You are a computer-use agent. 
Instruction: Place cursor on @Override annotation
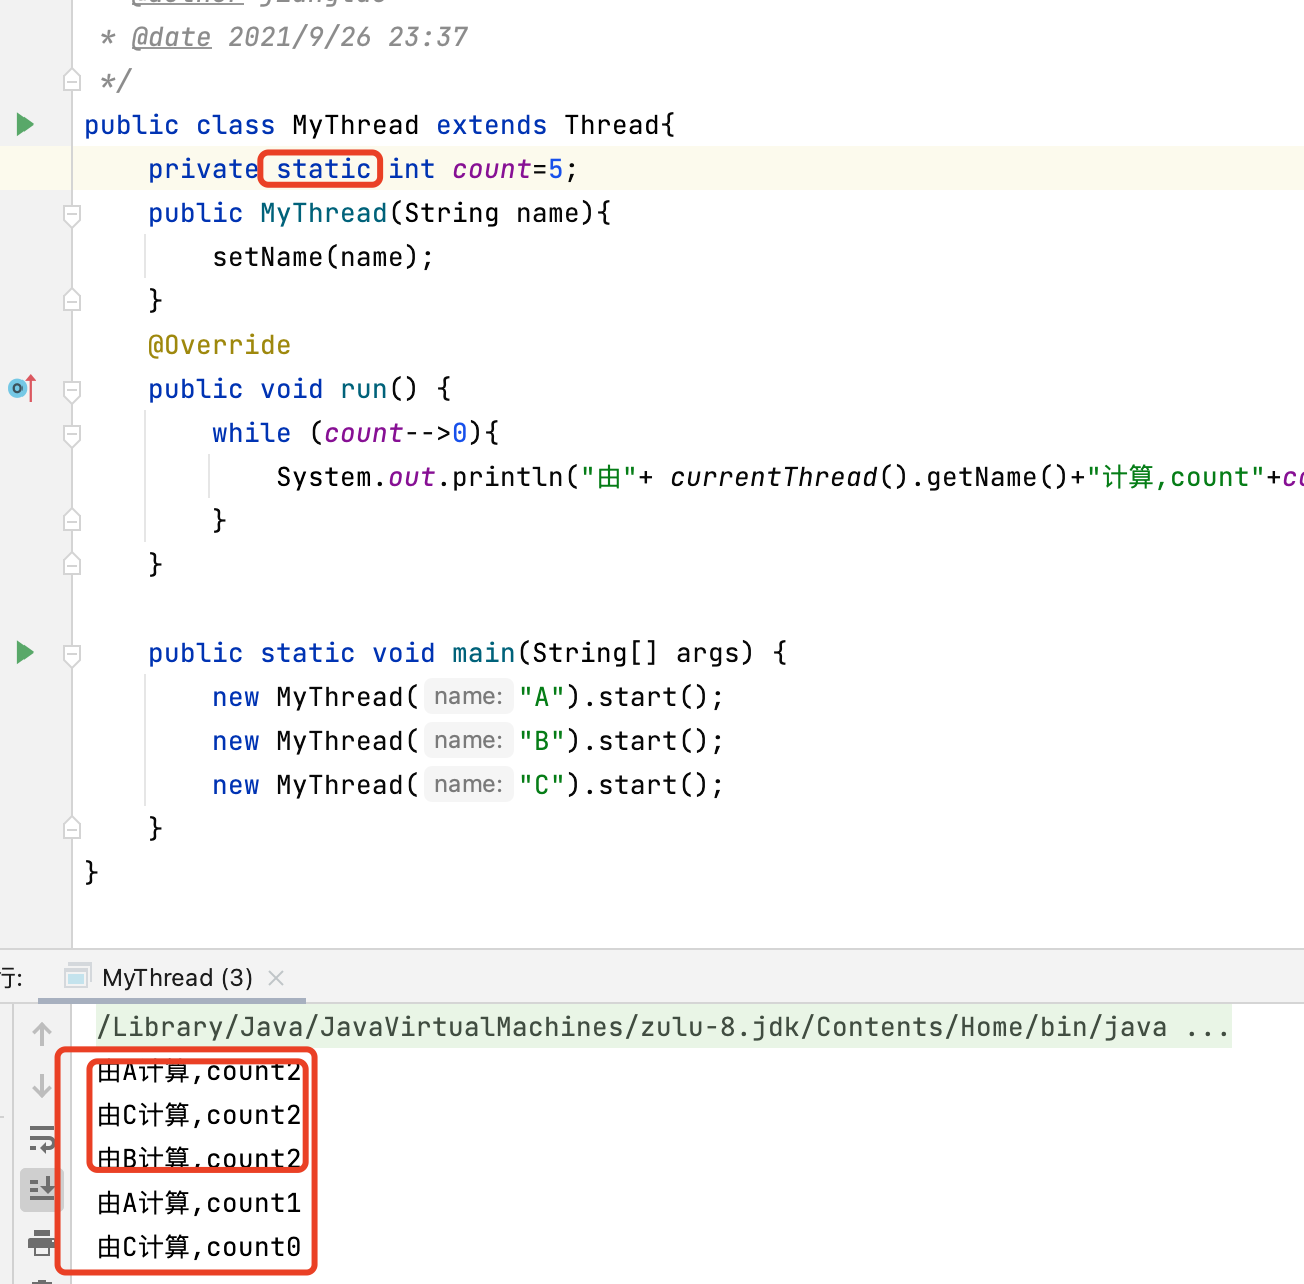pyautogui.click(x=219, y=345)
